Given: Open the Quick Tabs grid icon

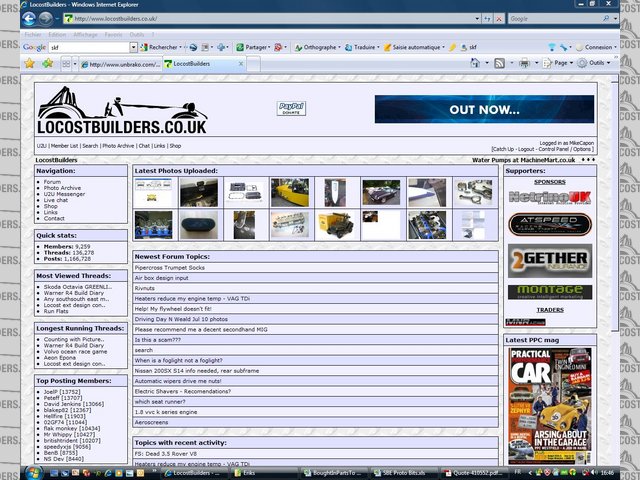Looking at the screenshot, I should [x=66, y=64].
